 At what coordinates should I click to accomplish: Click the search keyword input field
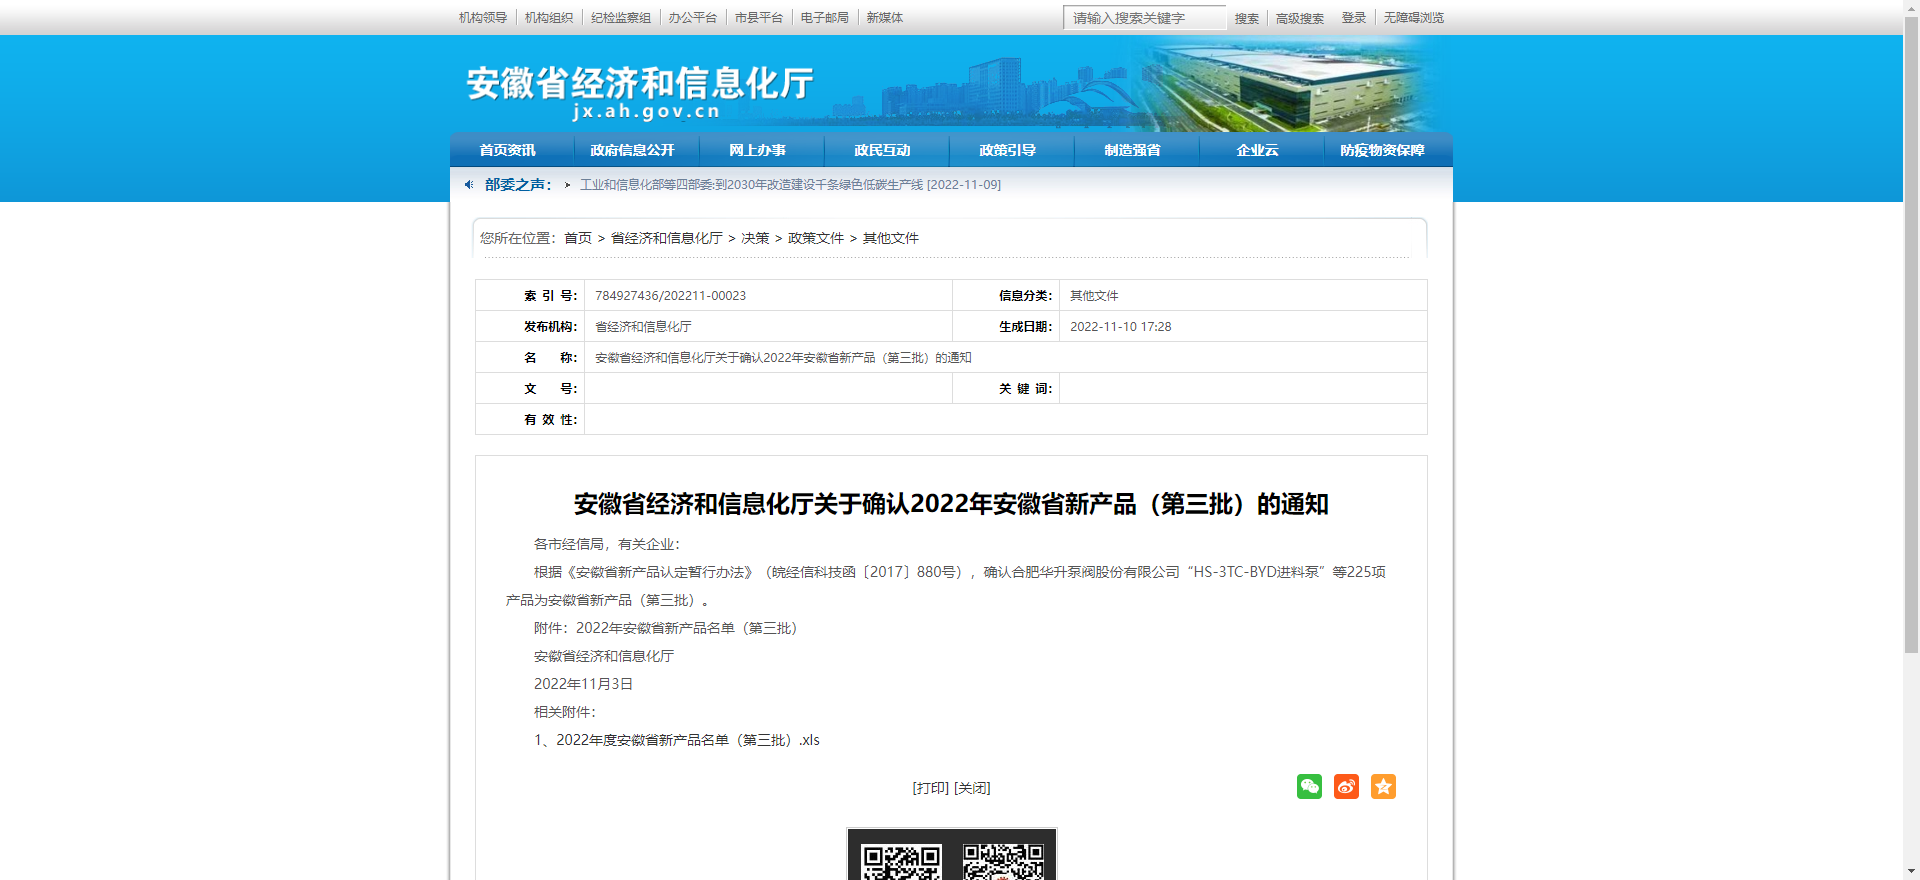coord(1143,18)
